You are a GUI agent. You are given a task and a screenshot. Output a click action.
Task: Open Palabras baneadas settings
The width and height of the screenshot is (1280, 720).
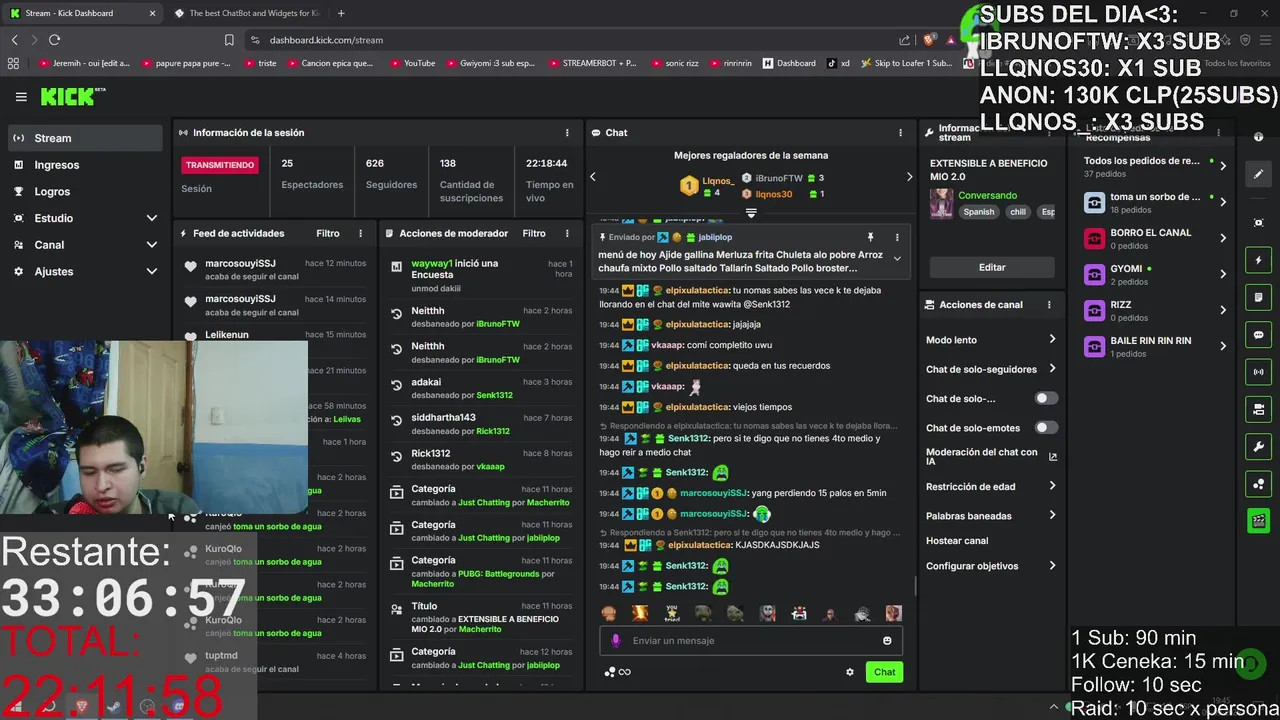(991, 516)
